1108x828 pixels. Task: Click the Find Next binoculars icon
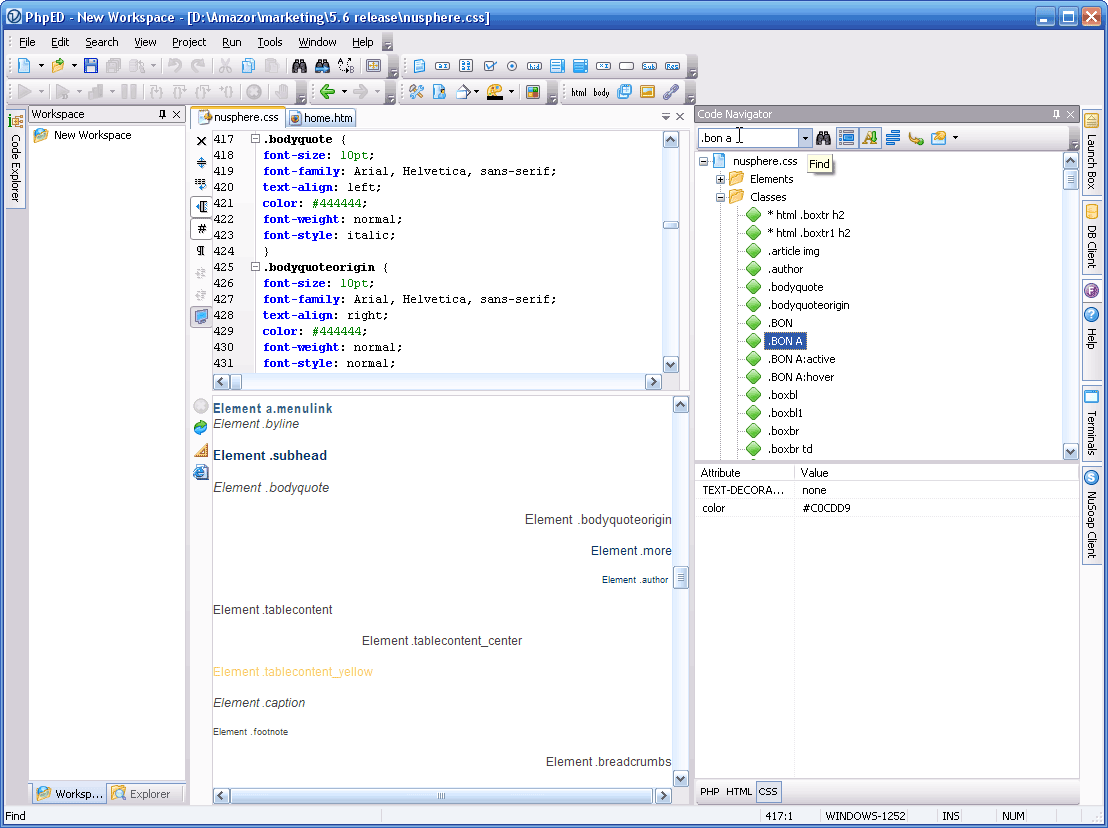click(322, 66)
